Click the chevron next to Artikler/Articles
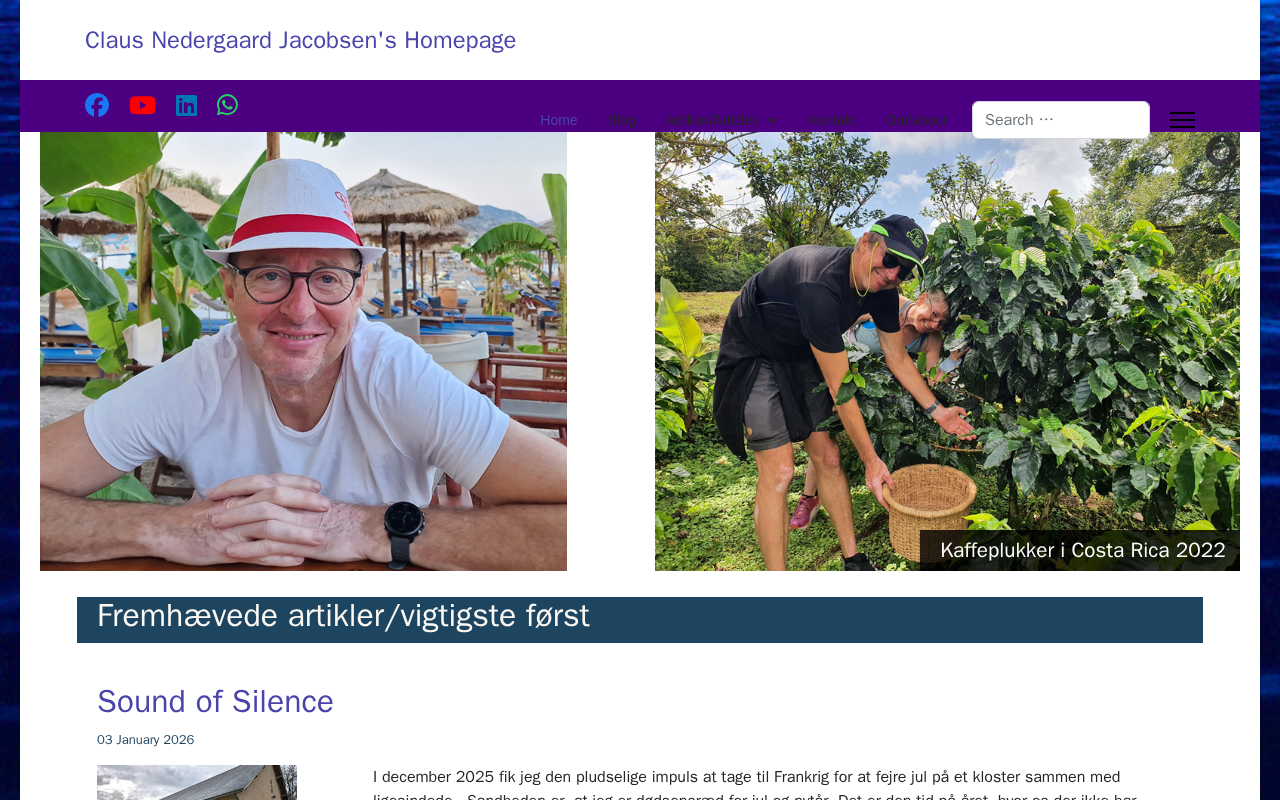 pos(773,120)
